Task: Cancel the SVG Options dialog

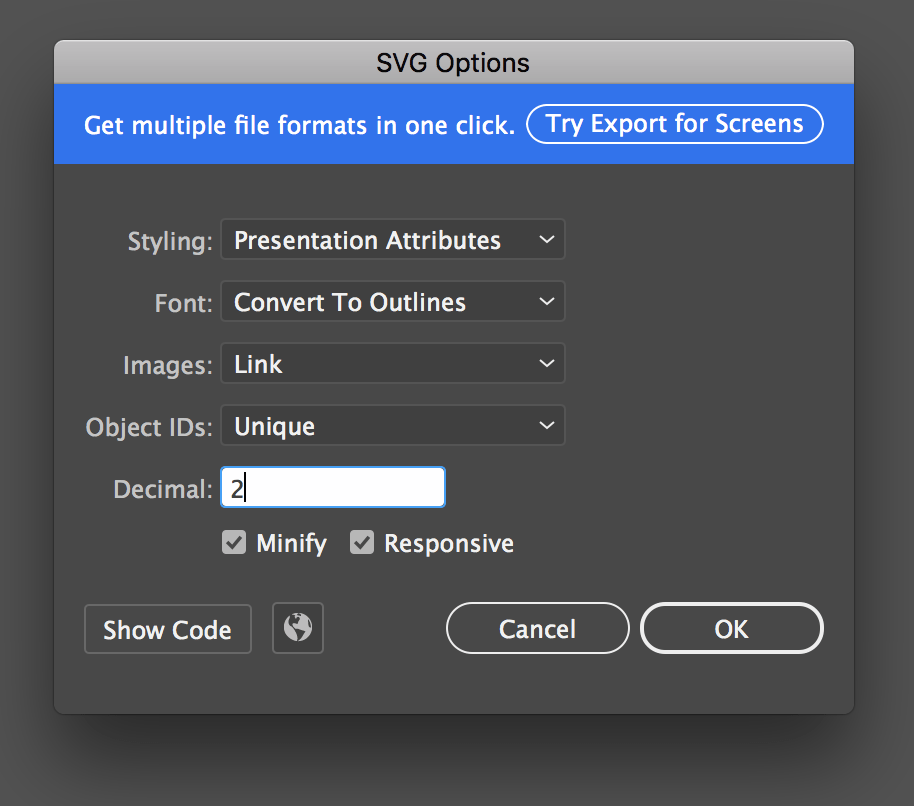Action: point(537,628)
